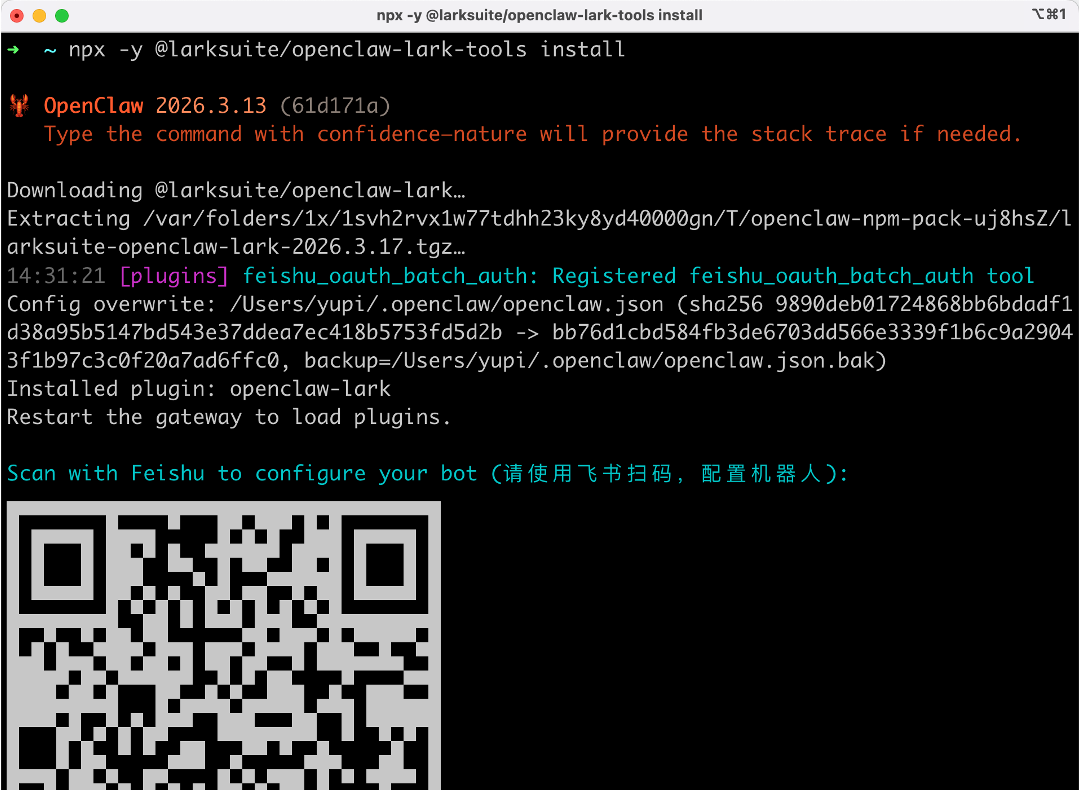Image resolution: width=1080 pixels, height=790 pixels.
Task: Click 'Restart the gateway to load plugins.' line
Action: (x=229, y=417)
